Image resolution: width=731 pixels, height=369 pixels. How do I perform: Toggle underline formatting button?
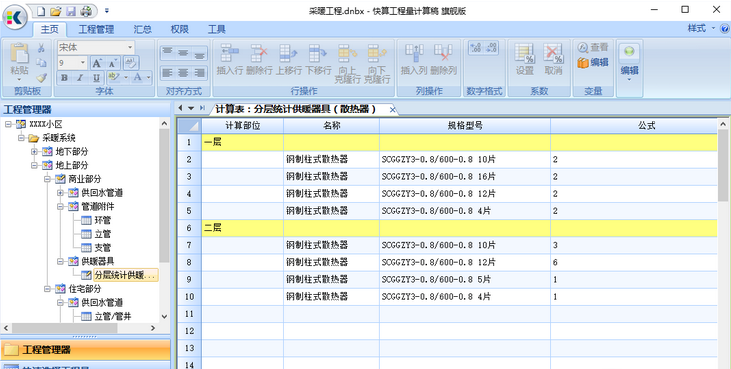[96, 77]
